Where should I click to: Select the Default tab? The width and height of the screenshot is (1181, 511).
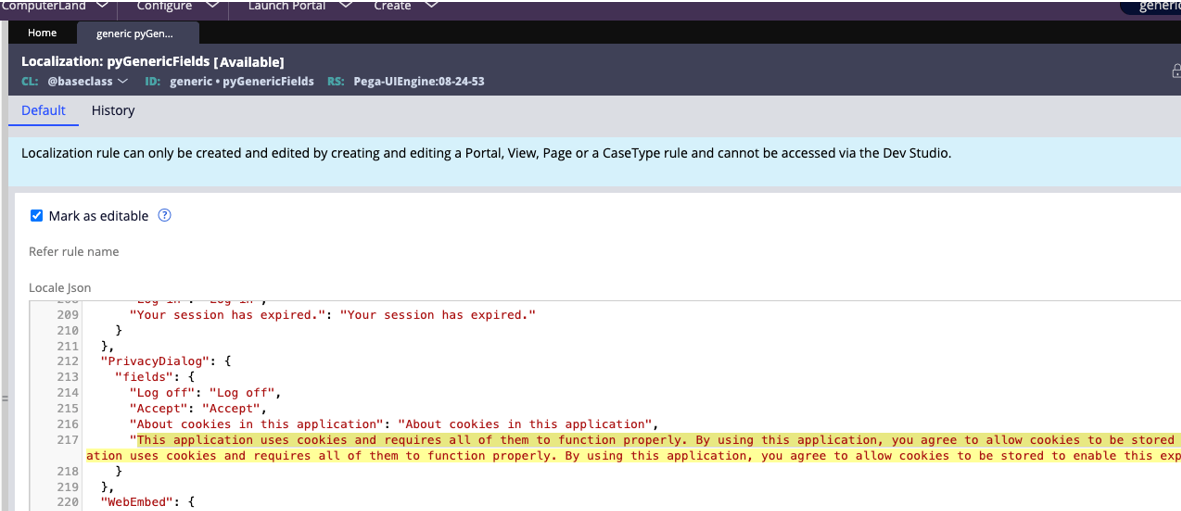pyautogui.click(x=43, y=111)
